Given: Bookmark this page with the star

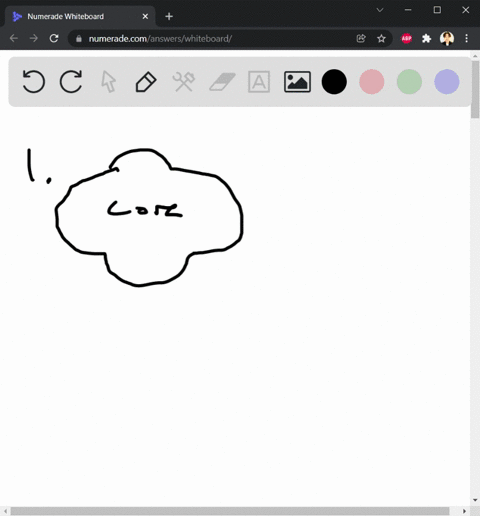Looking at the screenshot, I should pos(381,39).
